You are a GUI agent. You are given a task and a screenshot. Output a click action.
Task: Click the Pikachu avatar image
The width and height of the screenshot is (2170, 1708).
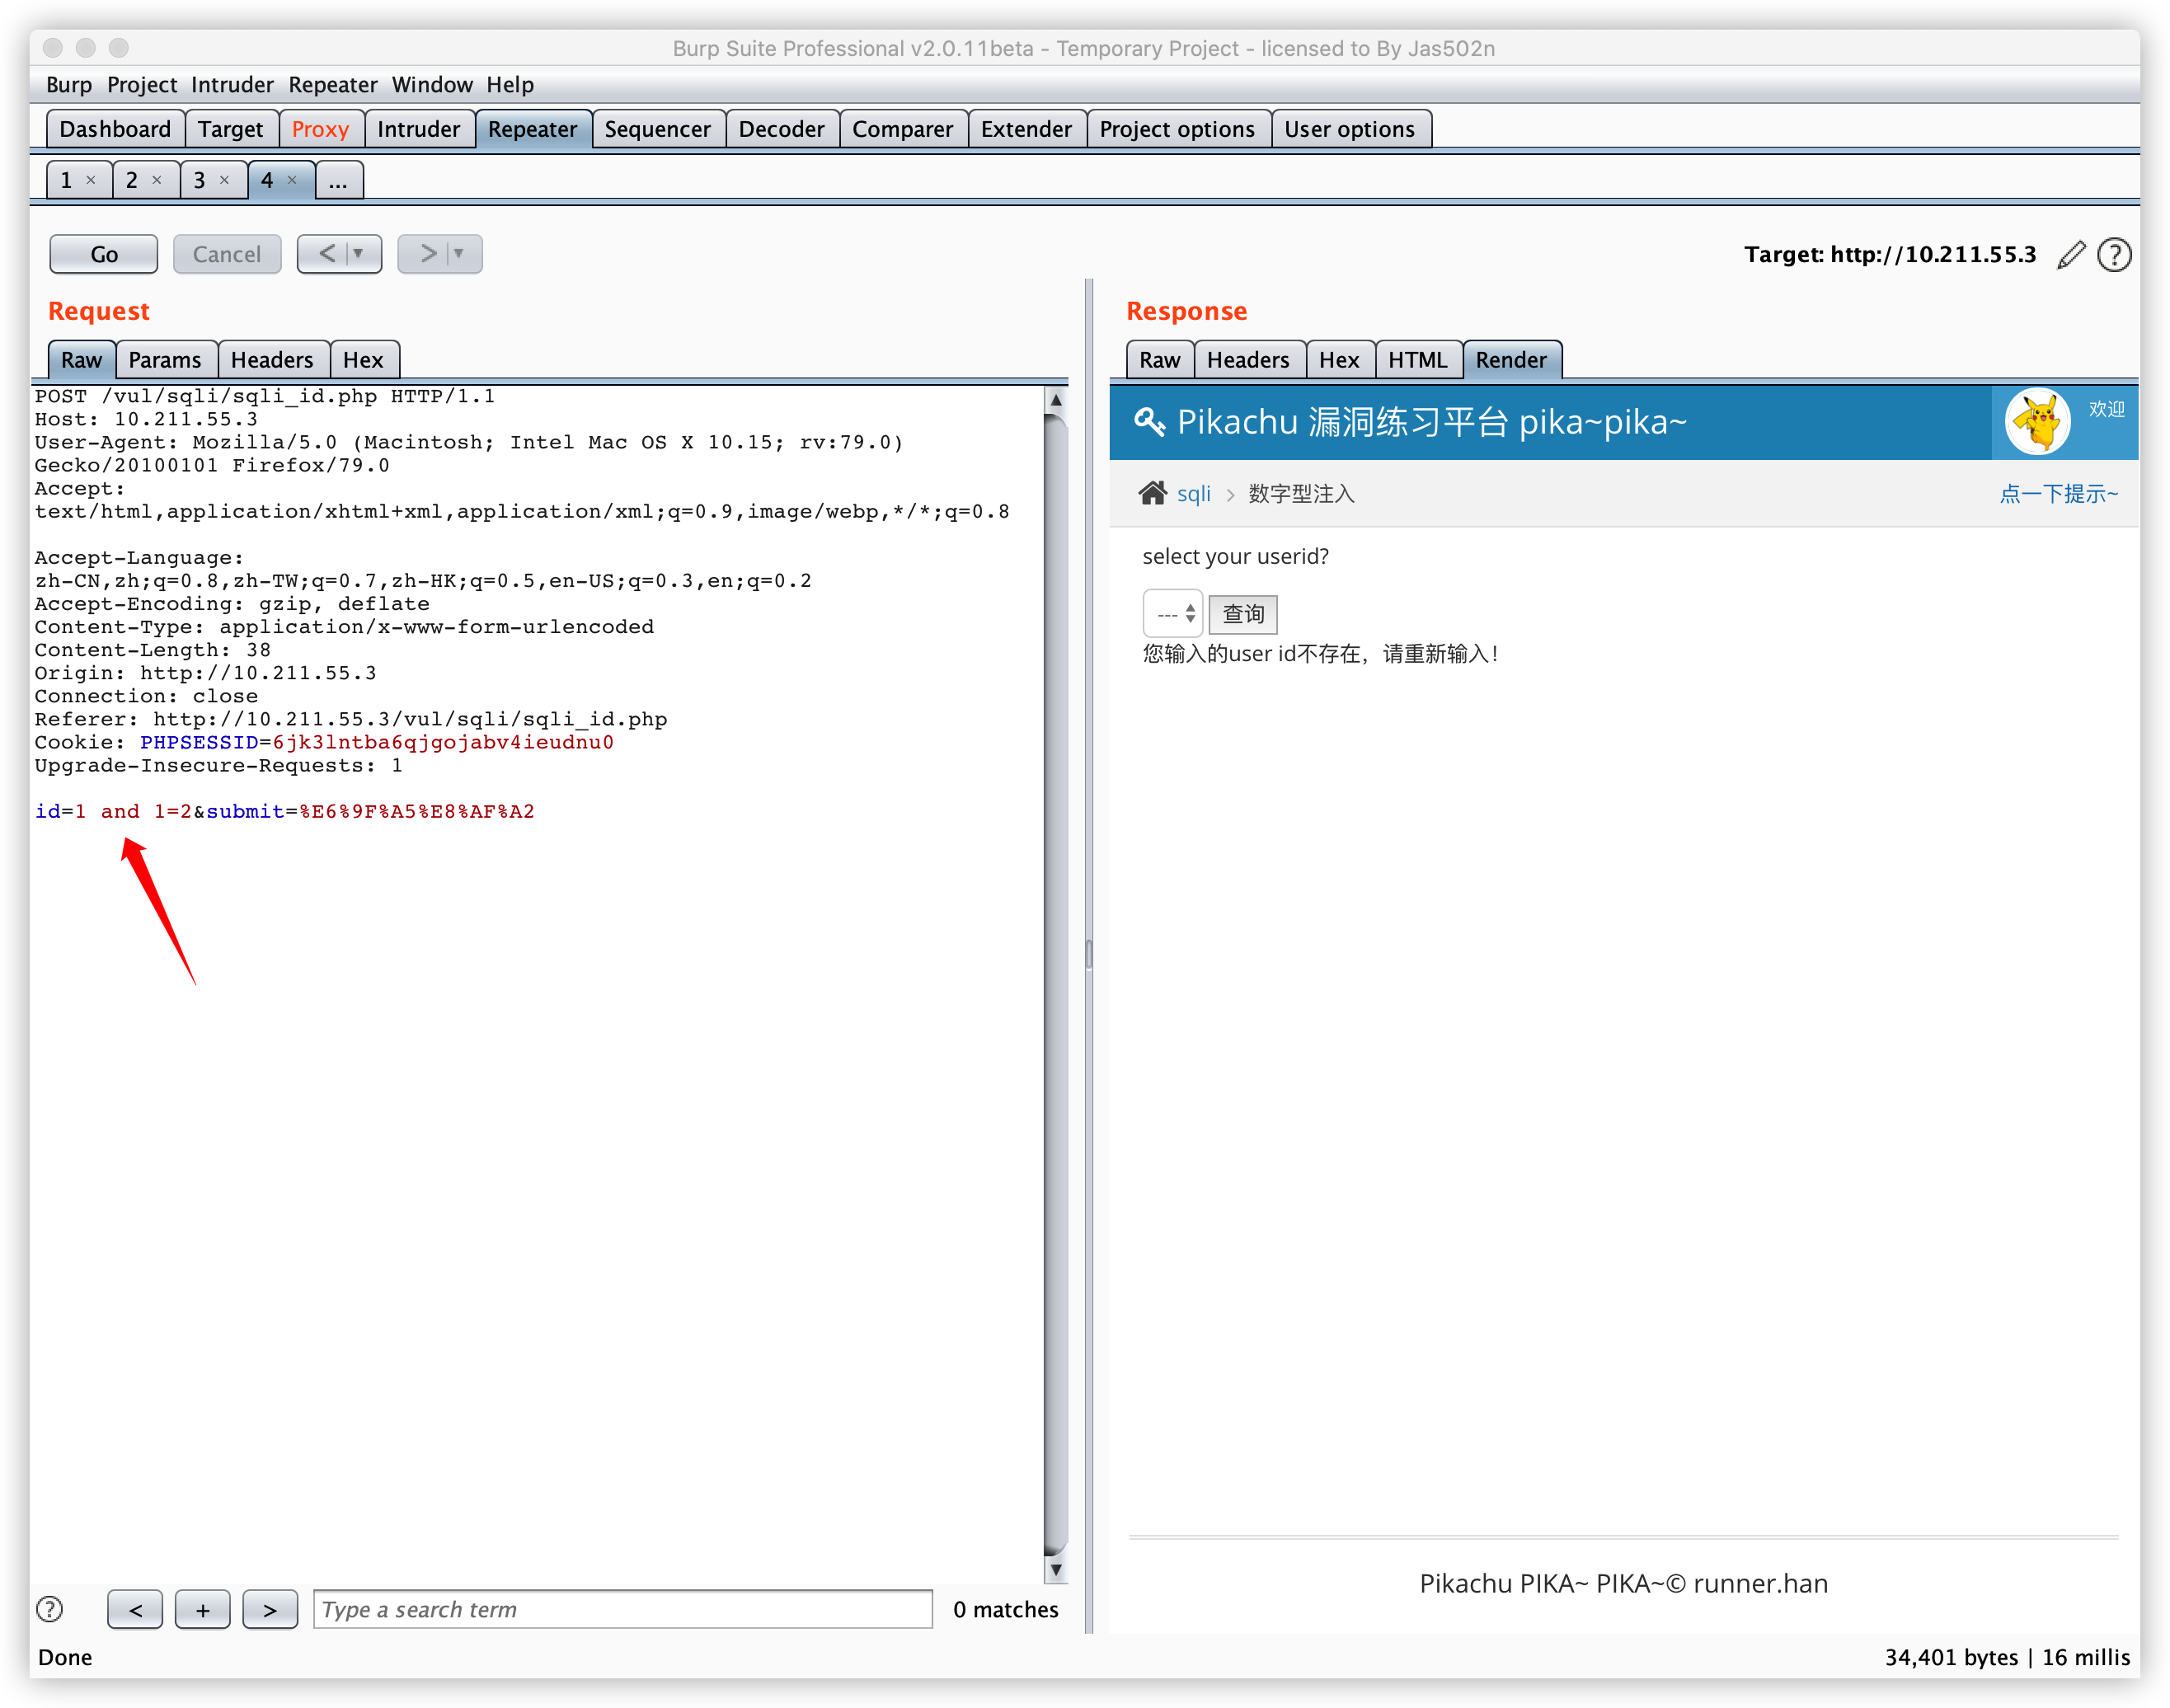(x=2038, y=421)
